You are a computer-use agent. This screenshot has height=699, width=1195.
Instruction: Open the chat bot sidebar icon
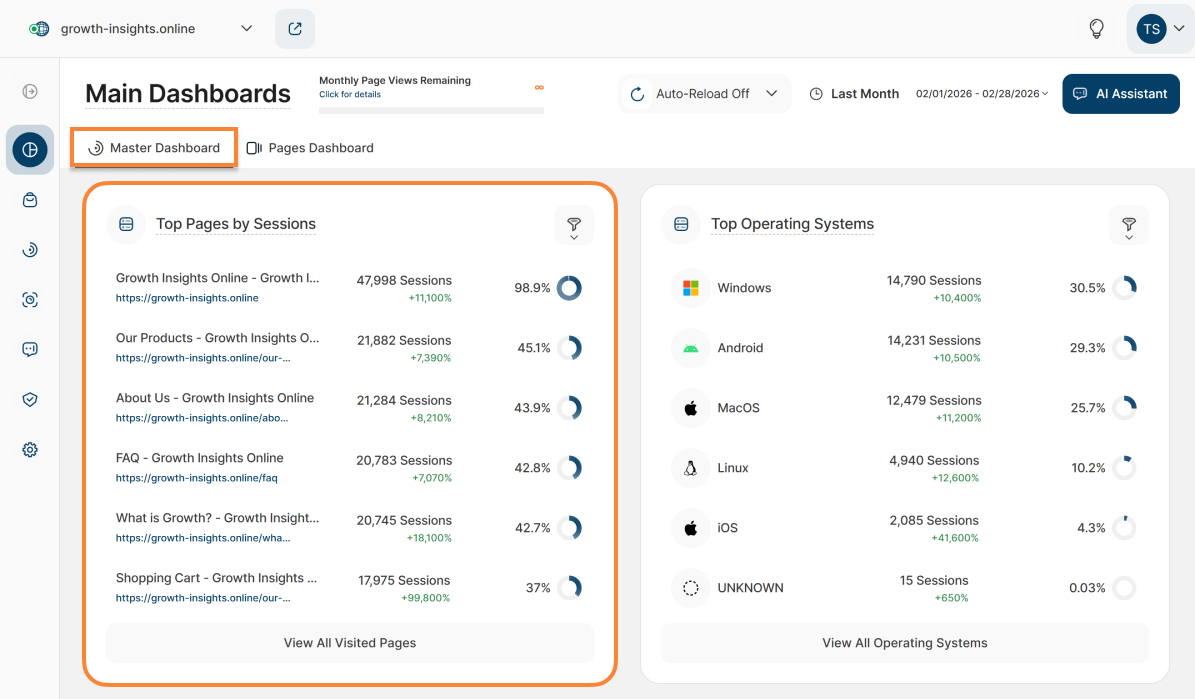tap(30, 350)
